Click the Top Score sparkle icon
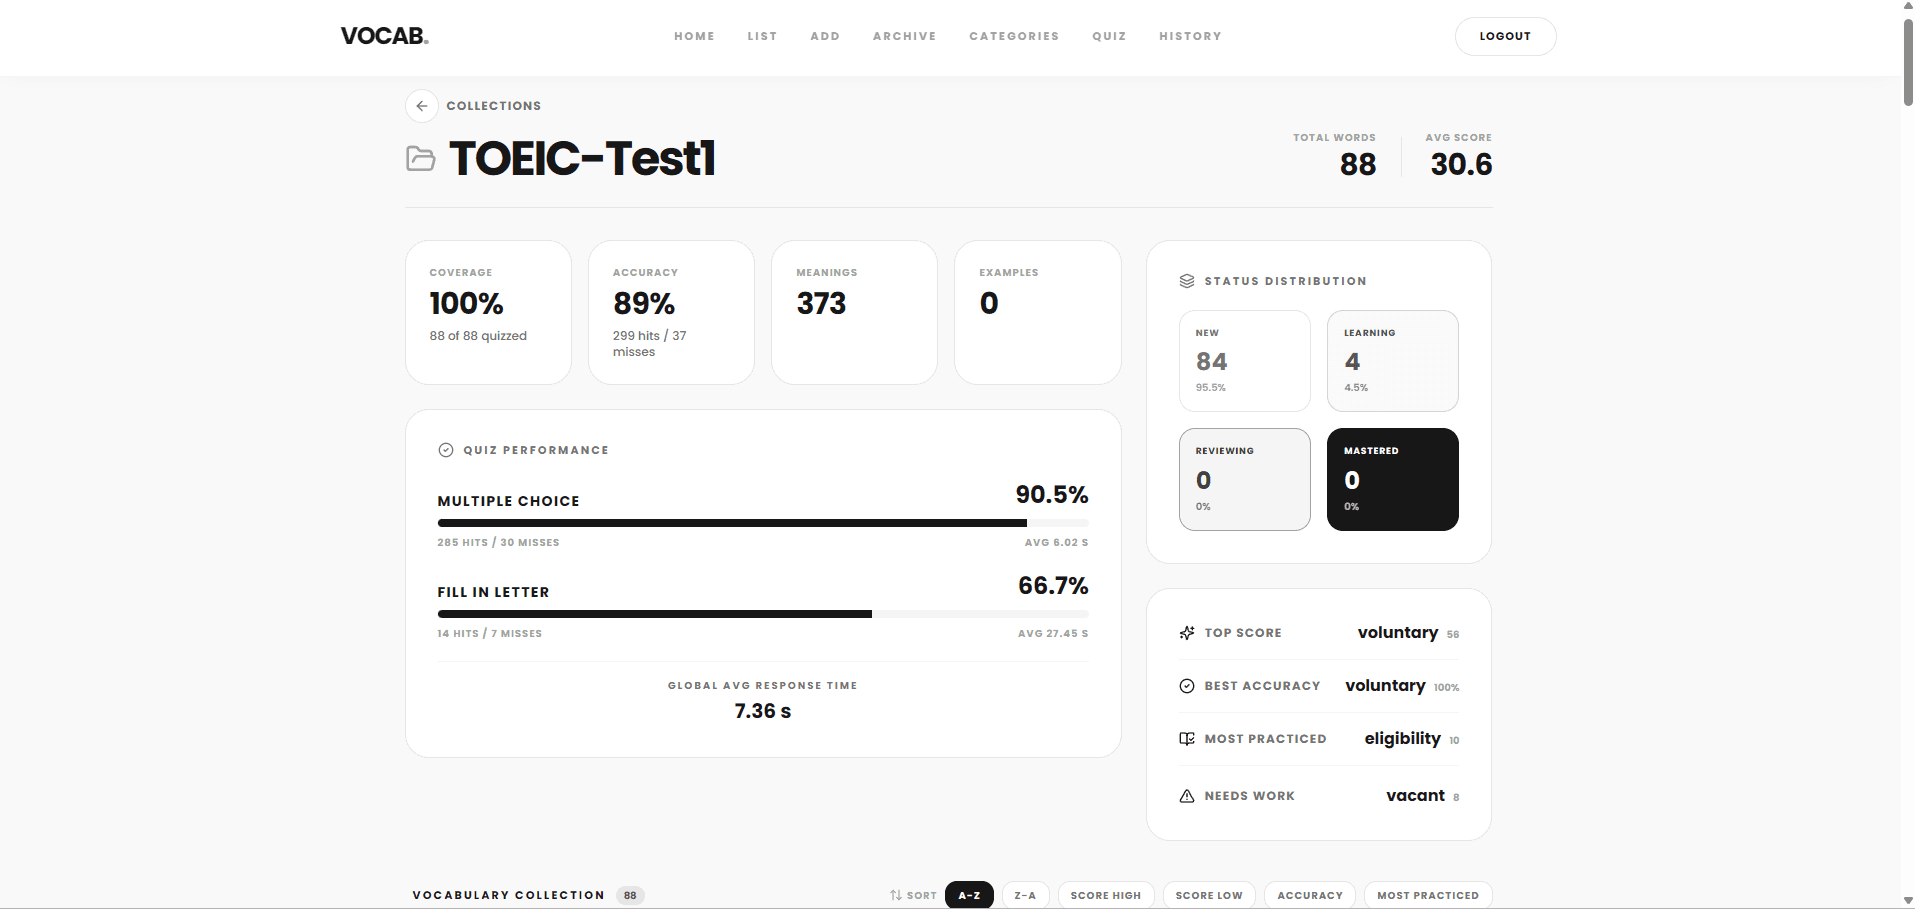This screenshot has height=909, width=1915. [x=1187, y=633]
